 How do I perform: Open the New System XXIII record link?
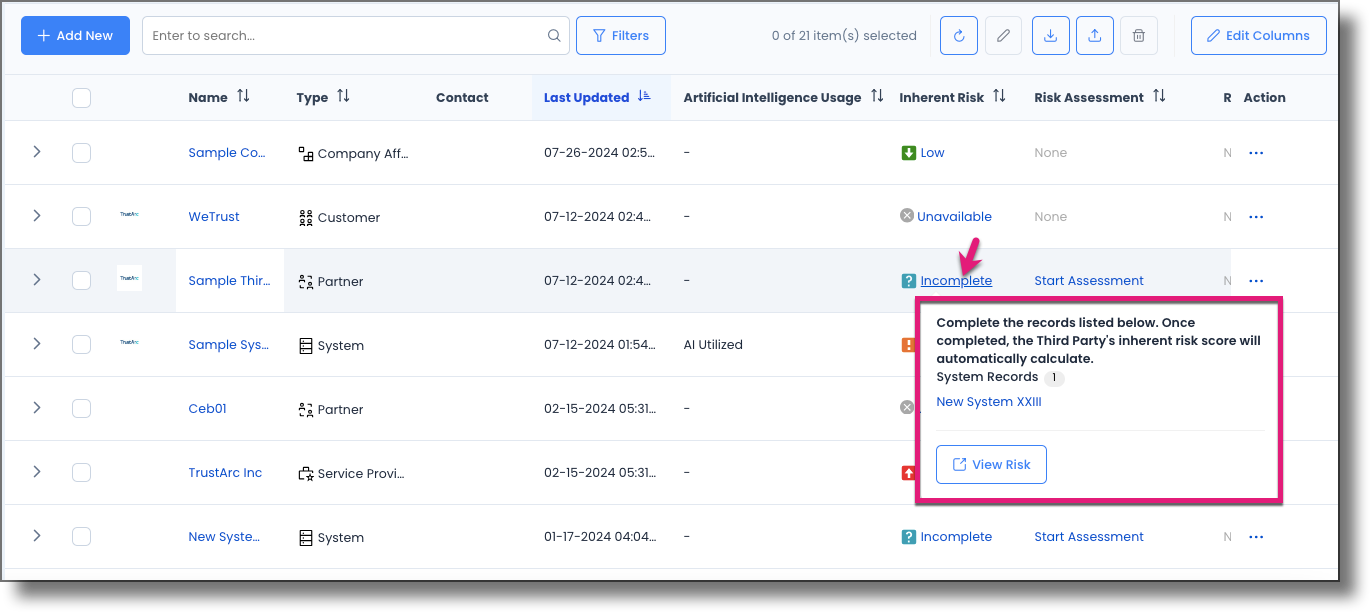pyautogui.click(x=988, y=401)
